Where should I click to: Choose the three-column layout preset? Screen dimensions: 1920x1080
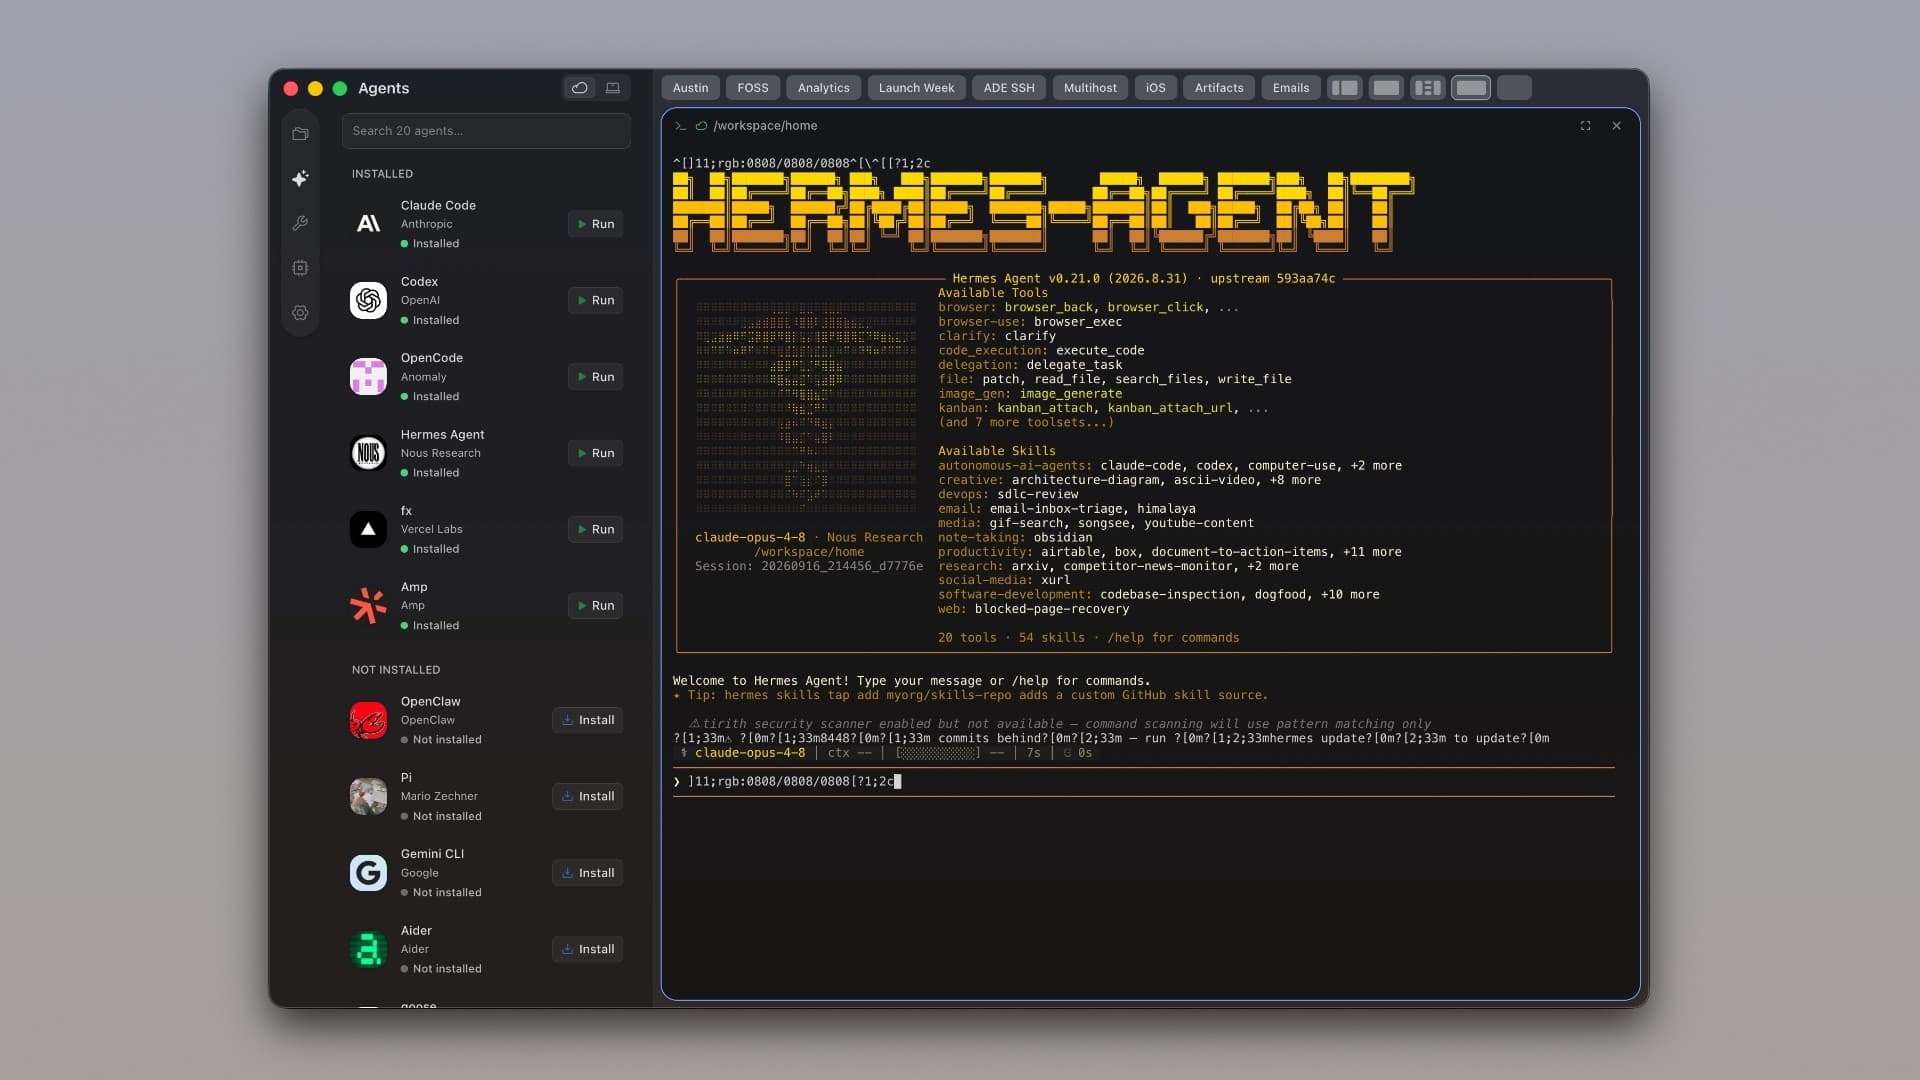1428,88
